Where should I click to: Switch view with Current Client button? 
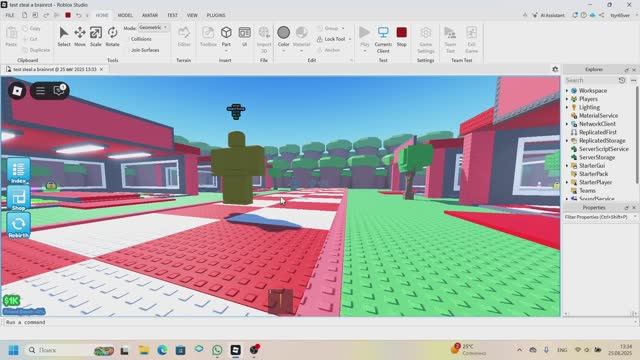click(x=383, y=39)
